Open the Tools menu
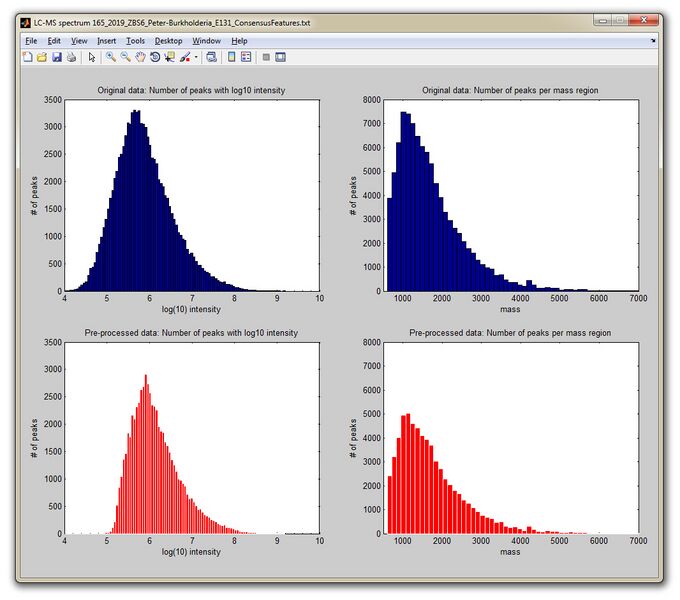680x600 pixels. [x=136, y=40]
